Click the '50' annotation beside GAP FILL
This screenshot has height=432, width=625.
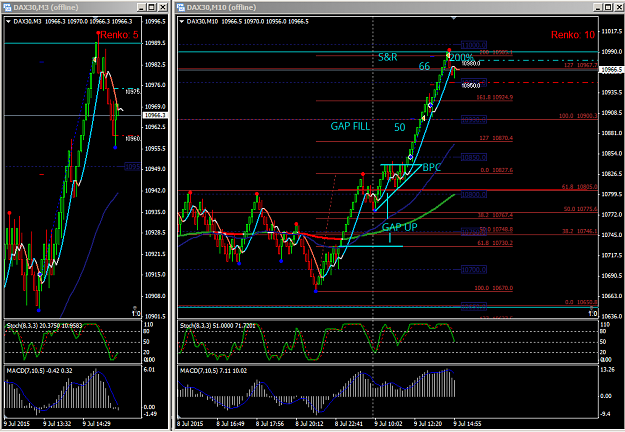point(400,128)
